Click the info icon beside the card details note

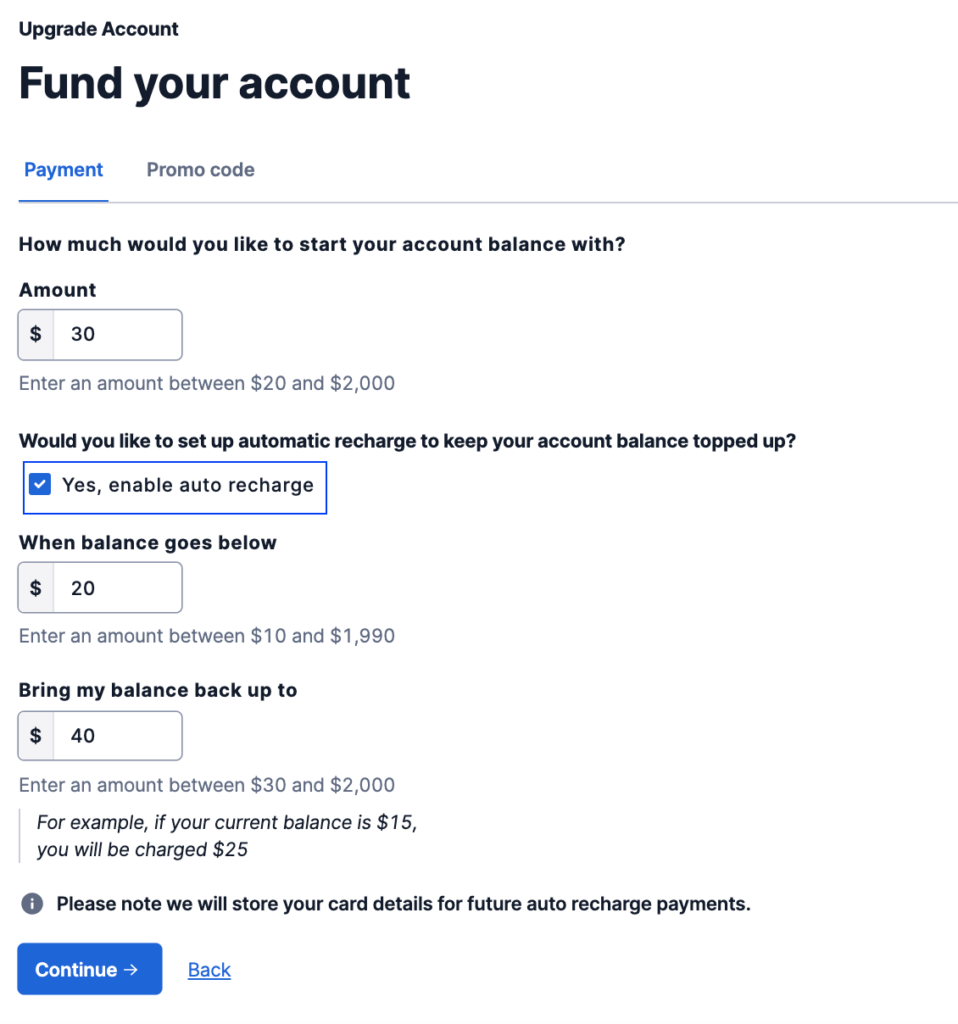click(x=32, y=904)
